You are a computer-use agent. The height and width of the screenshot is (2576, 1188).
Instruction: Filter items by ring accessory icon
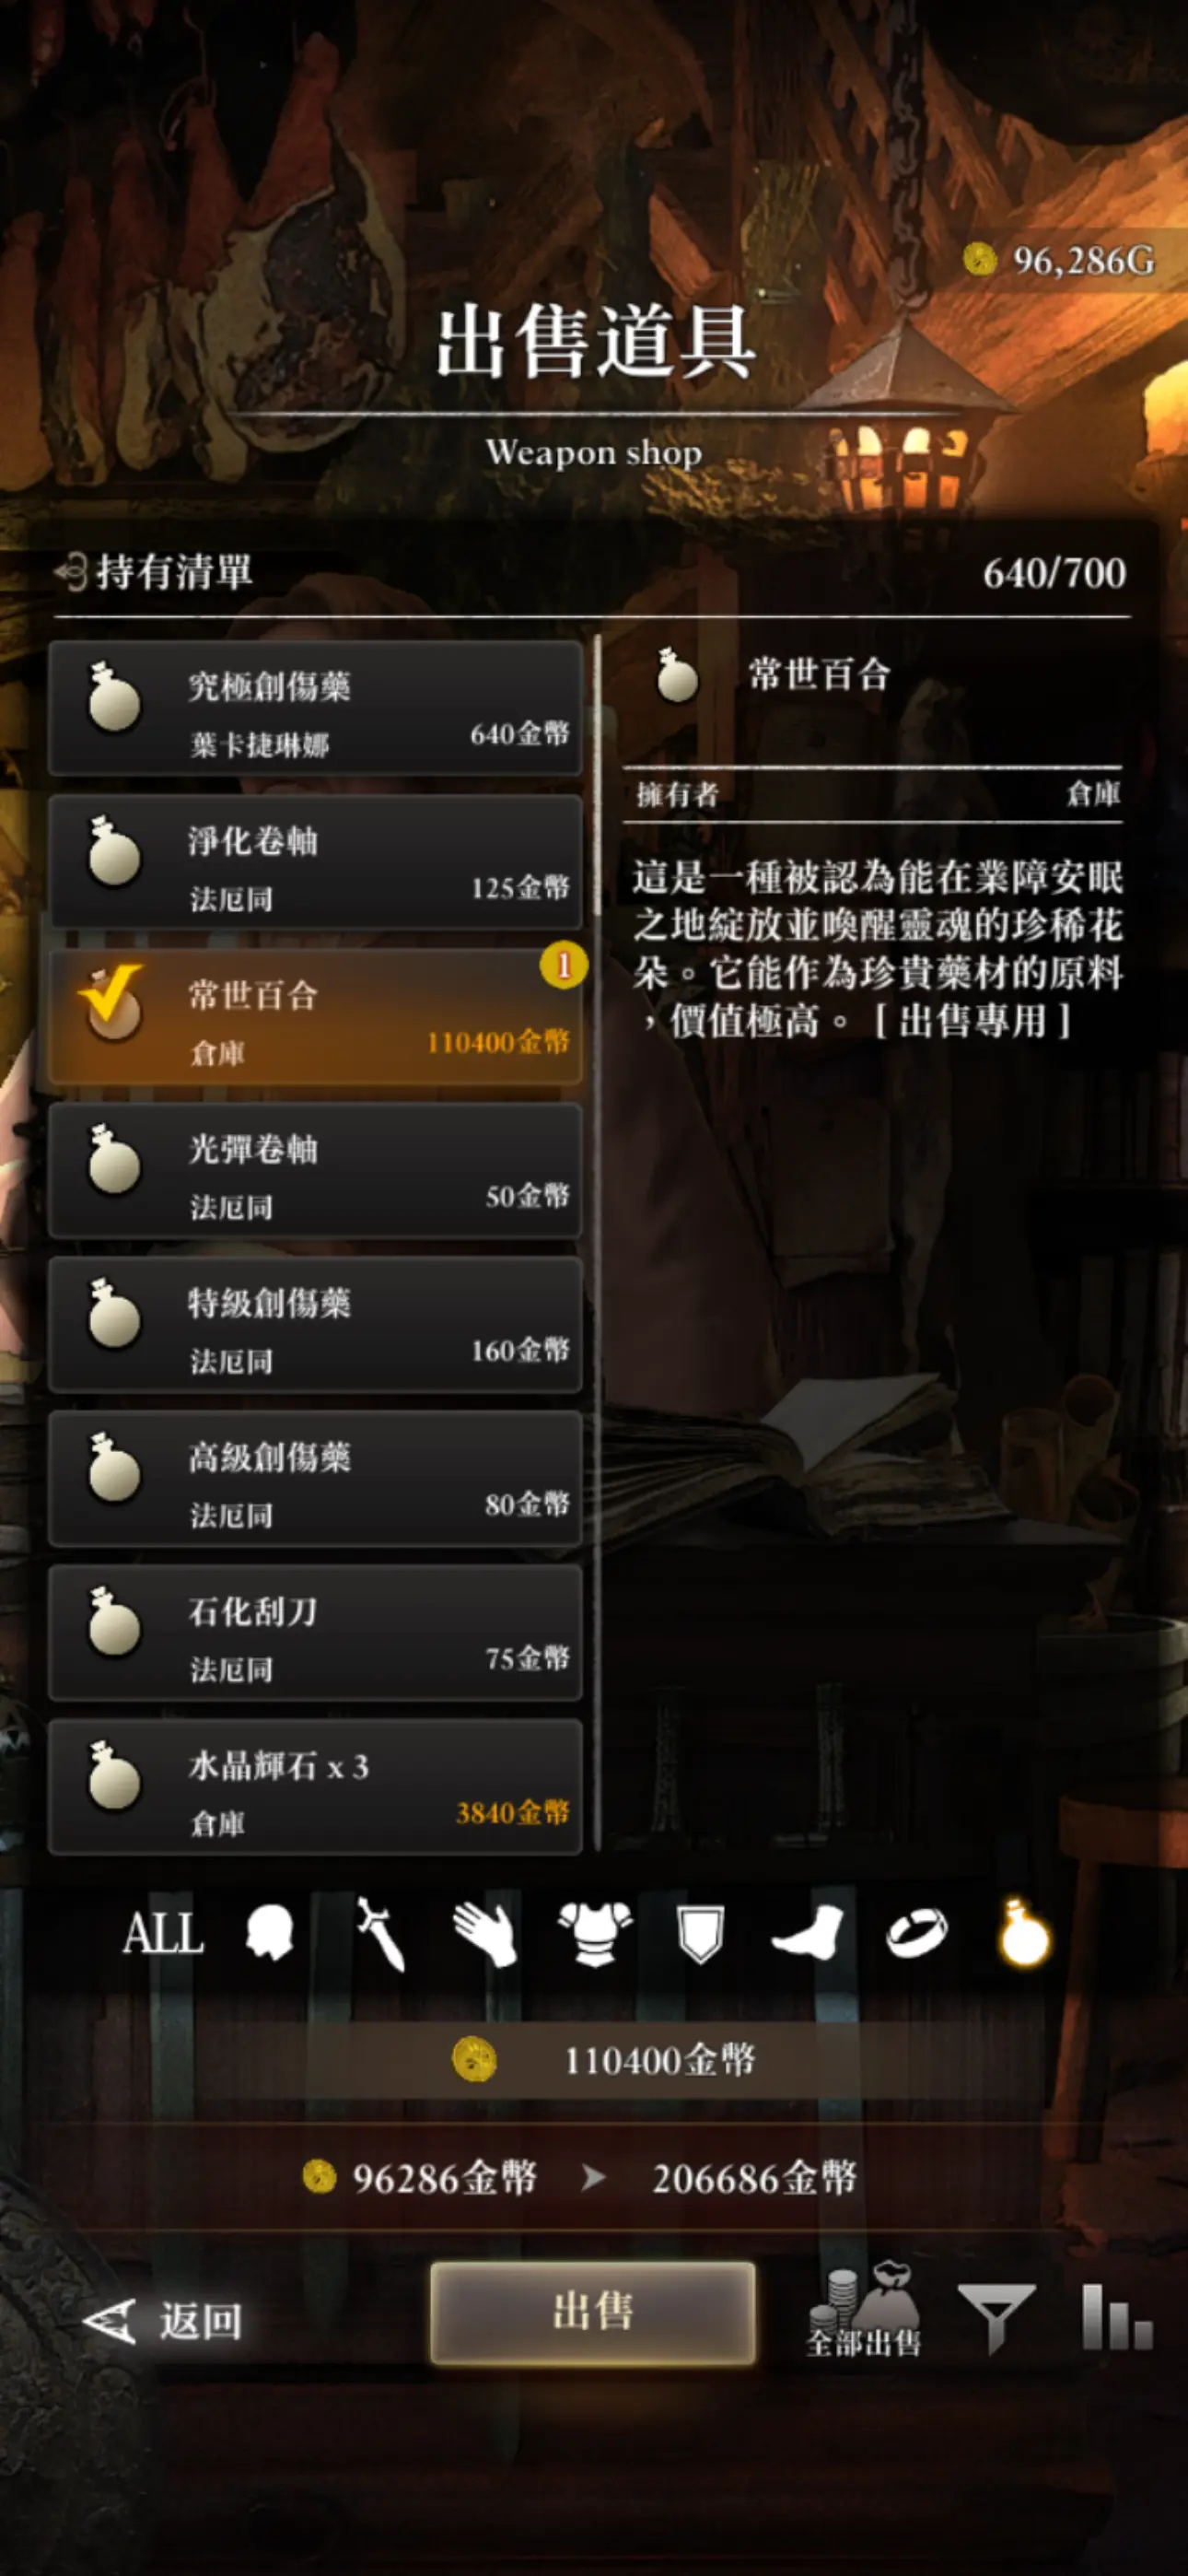[916, 1932]
